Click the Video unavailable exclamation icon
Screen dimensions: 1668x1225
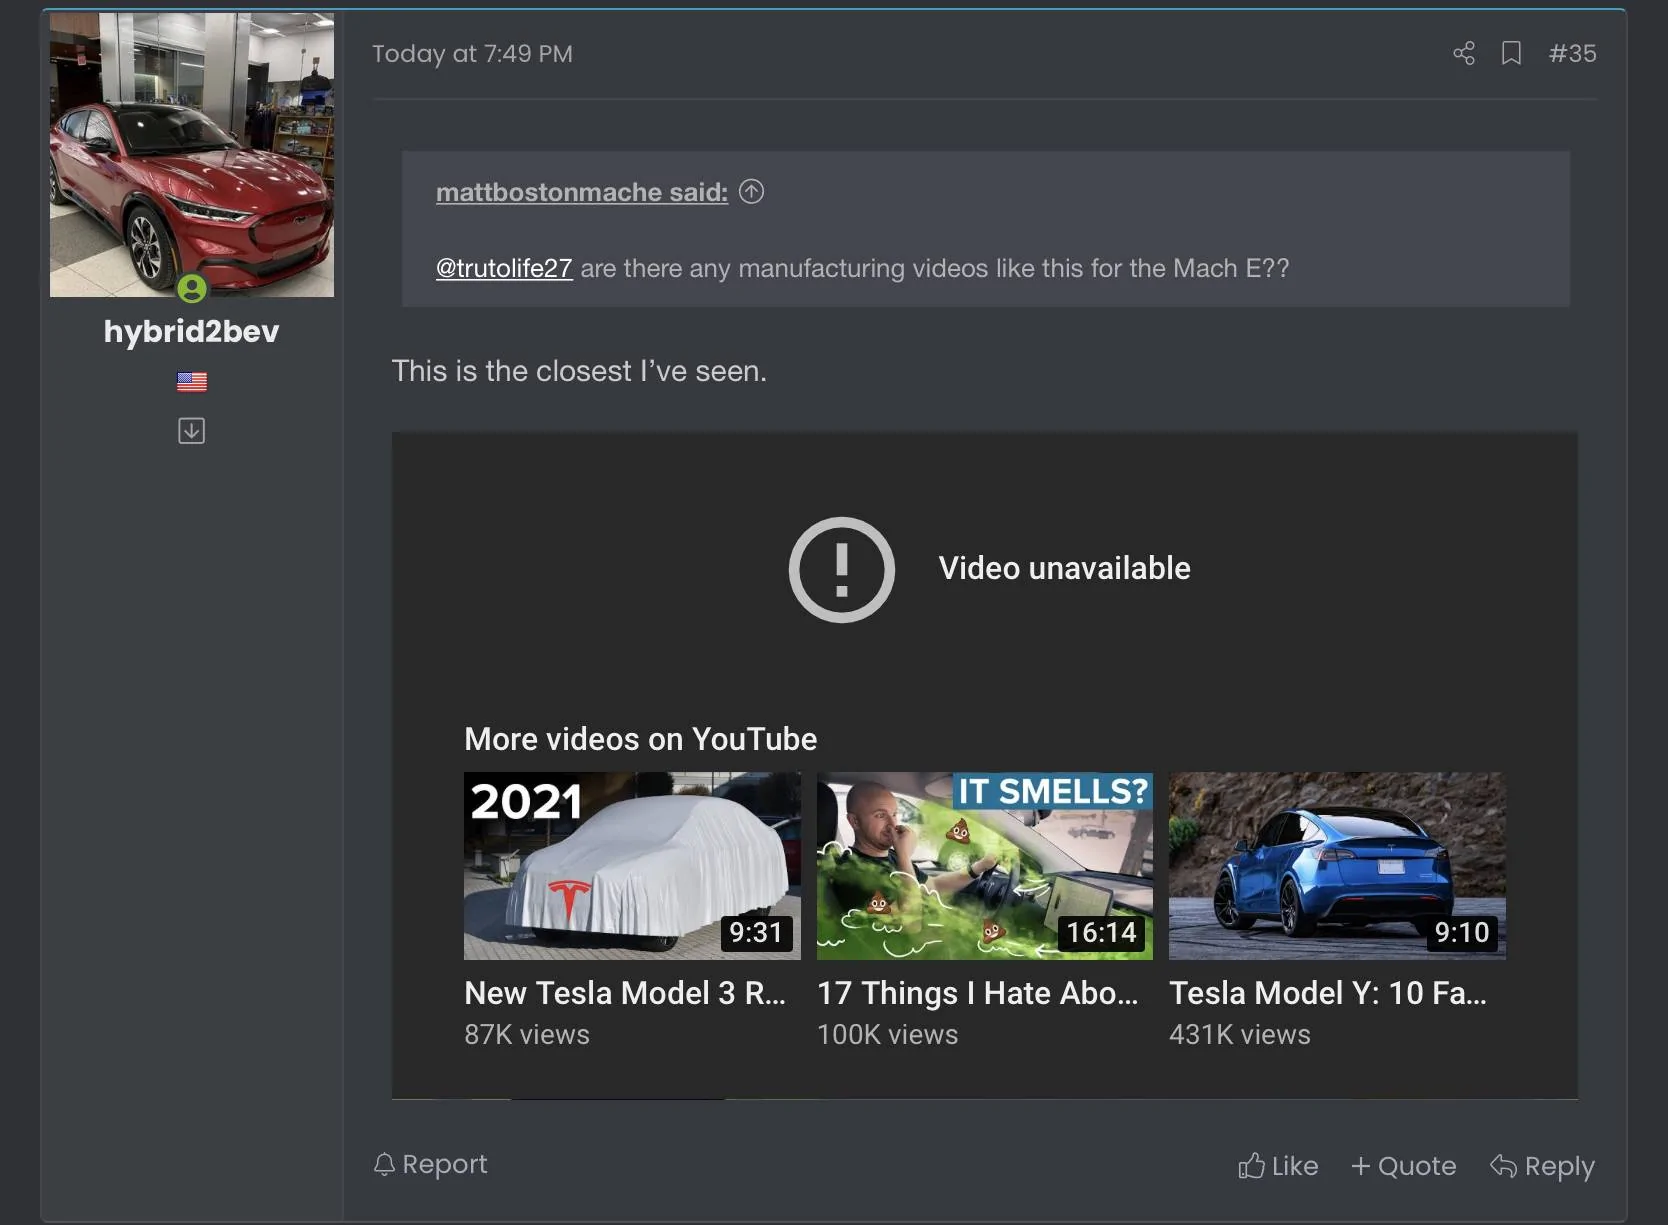click(x=841, y=569)
